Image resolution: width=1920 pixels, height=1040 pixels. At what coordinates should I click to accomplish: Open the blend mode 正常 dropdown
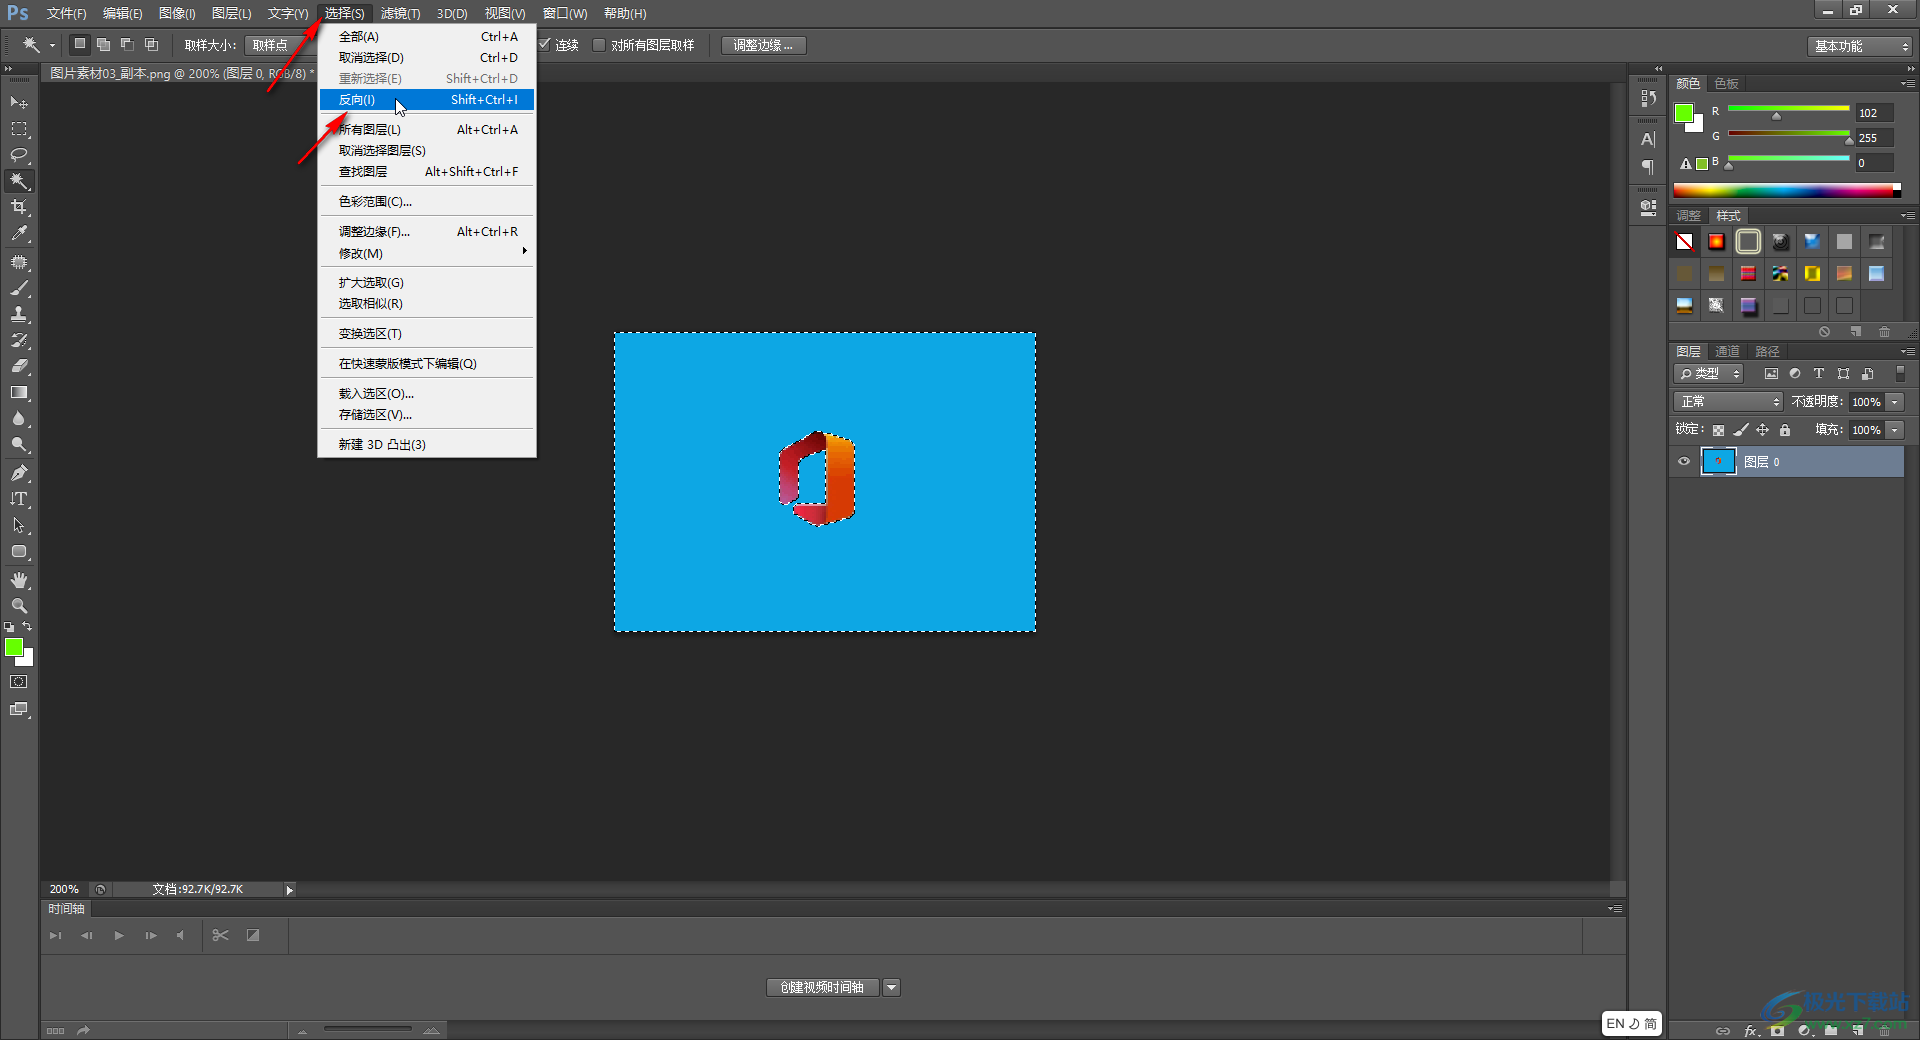(x=1728, y=402)
